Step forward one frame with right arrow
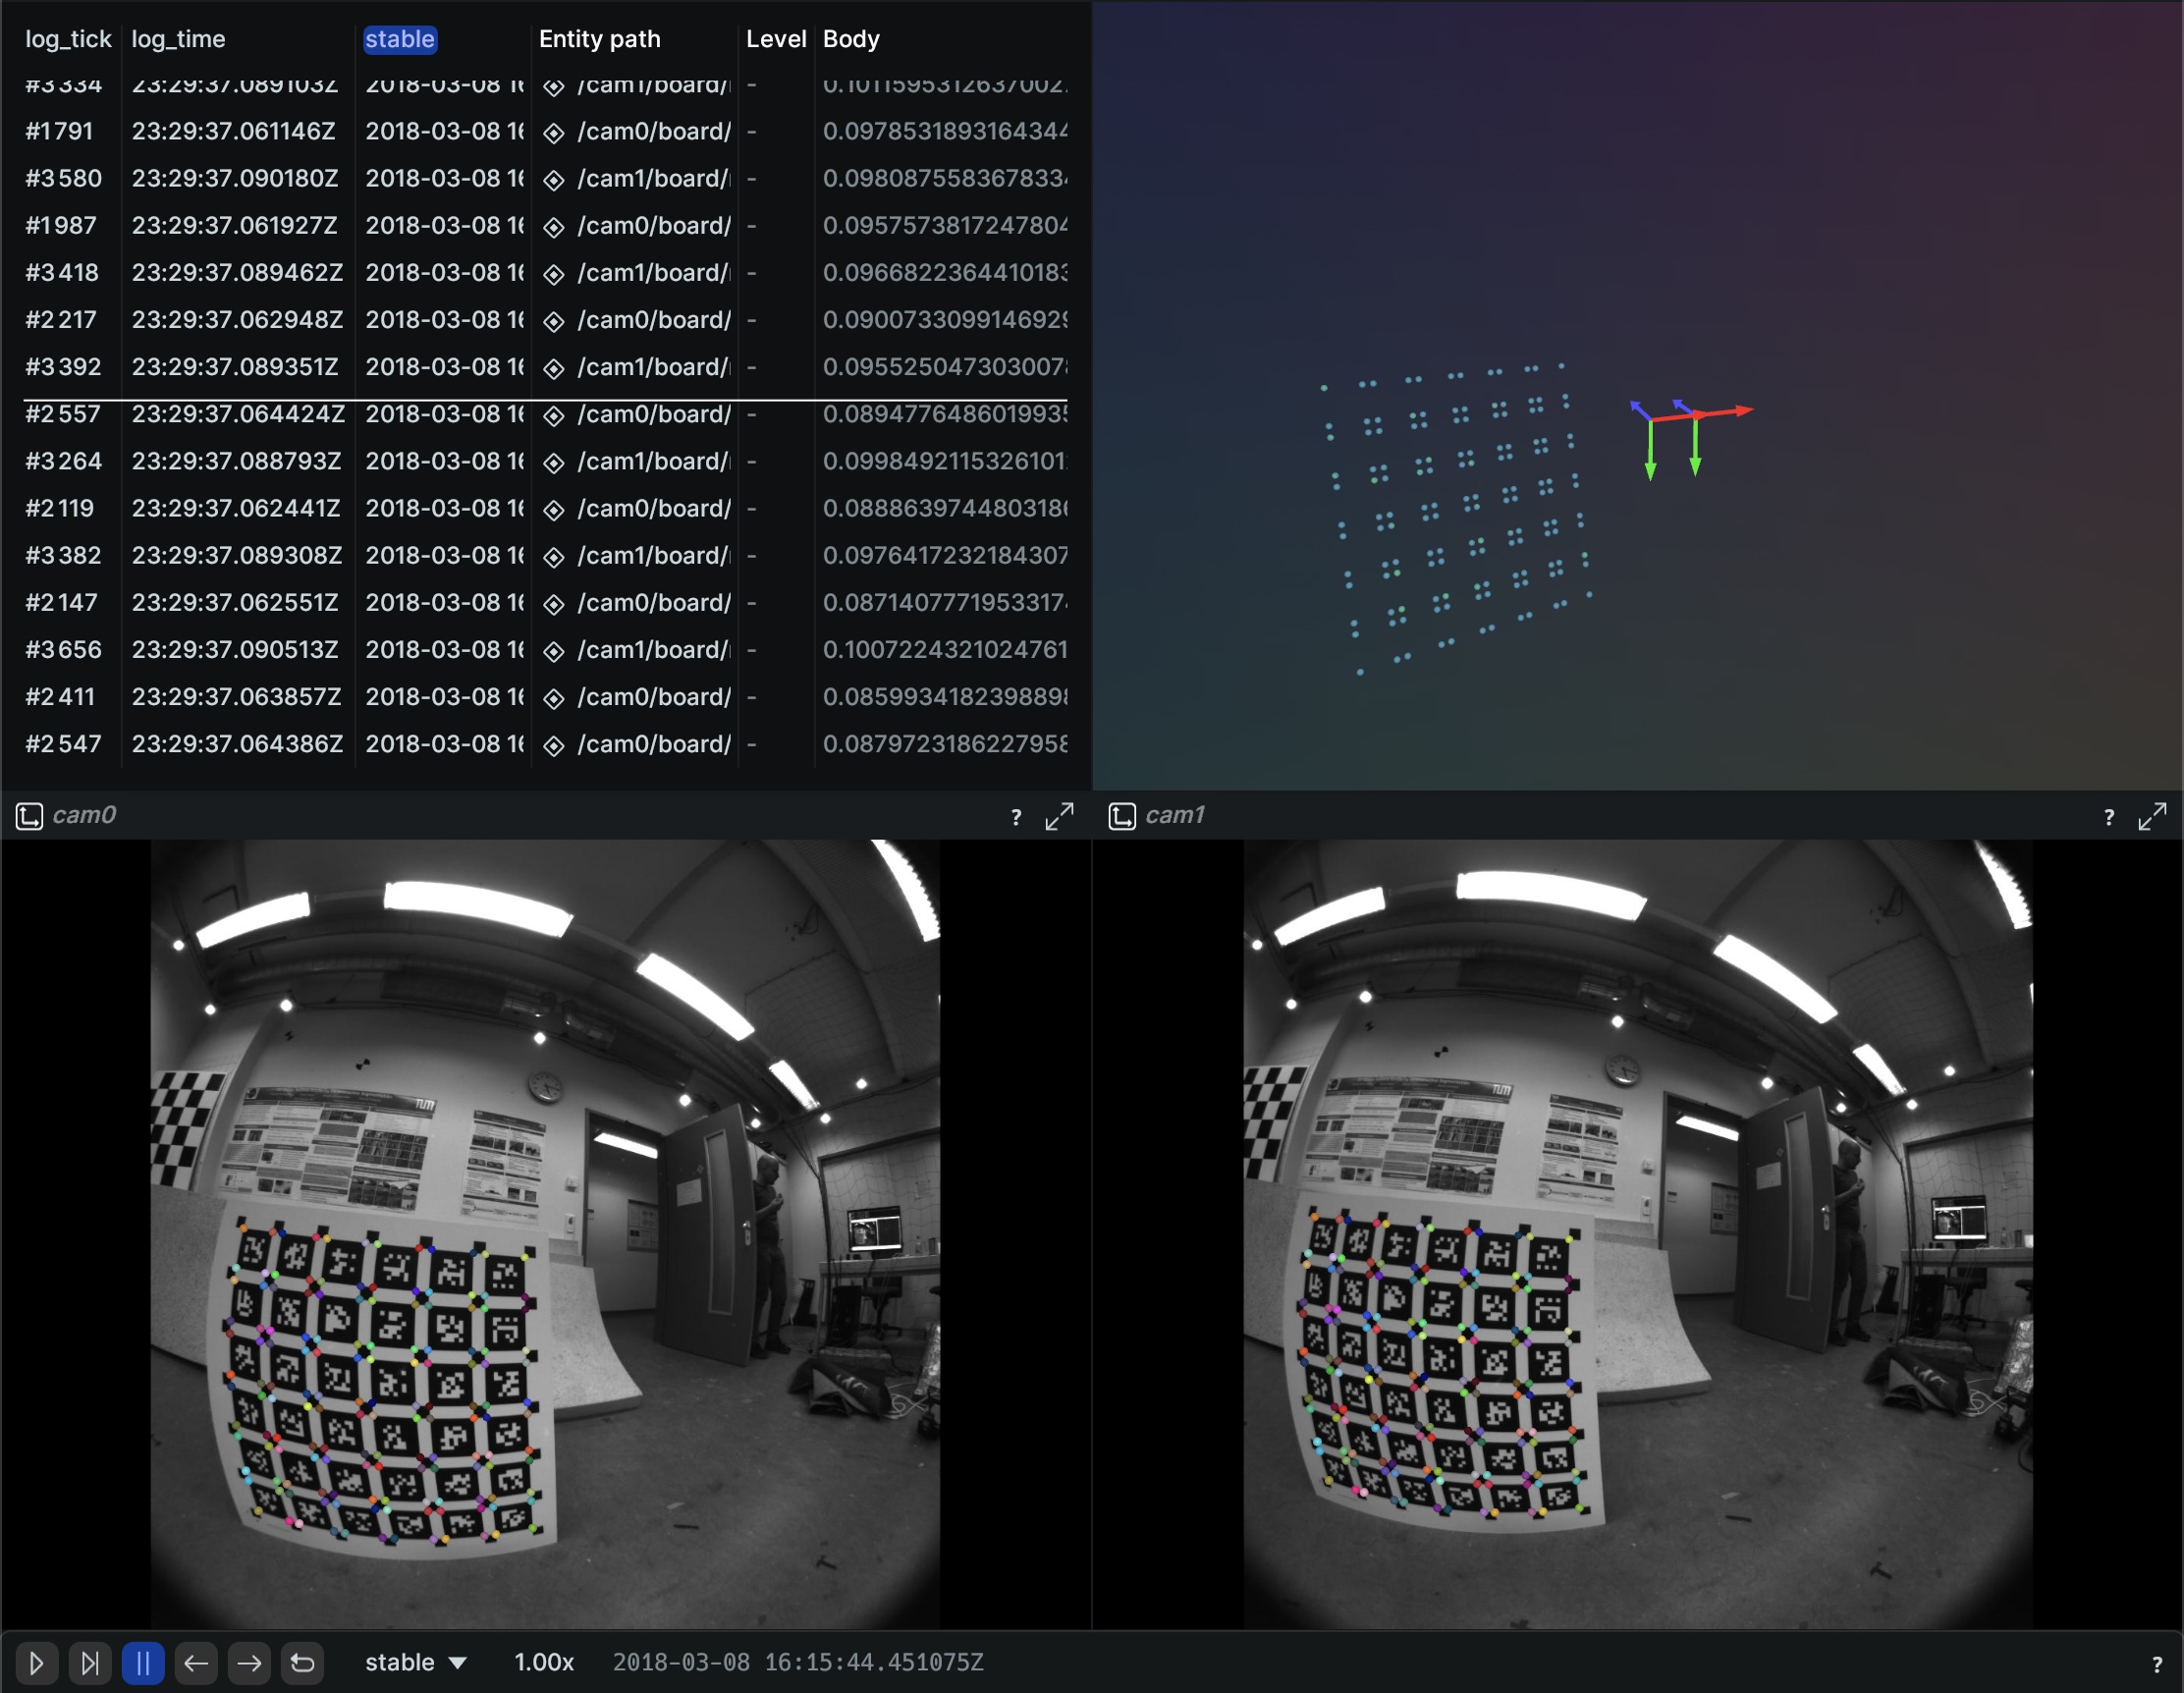 coord(249,1663)
